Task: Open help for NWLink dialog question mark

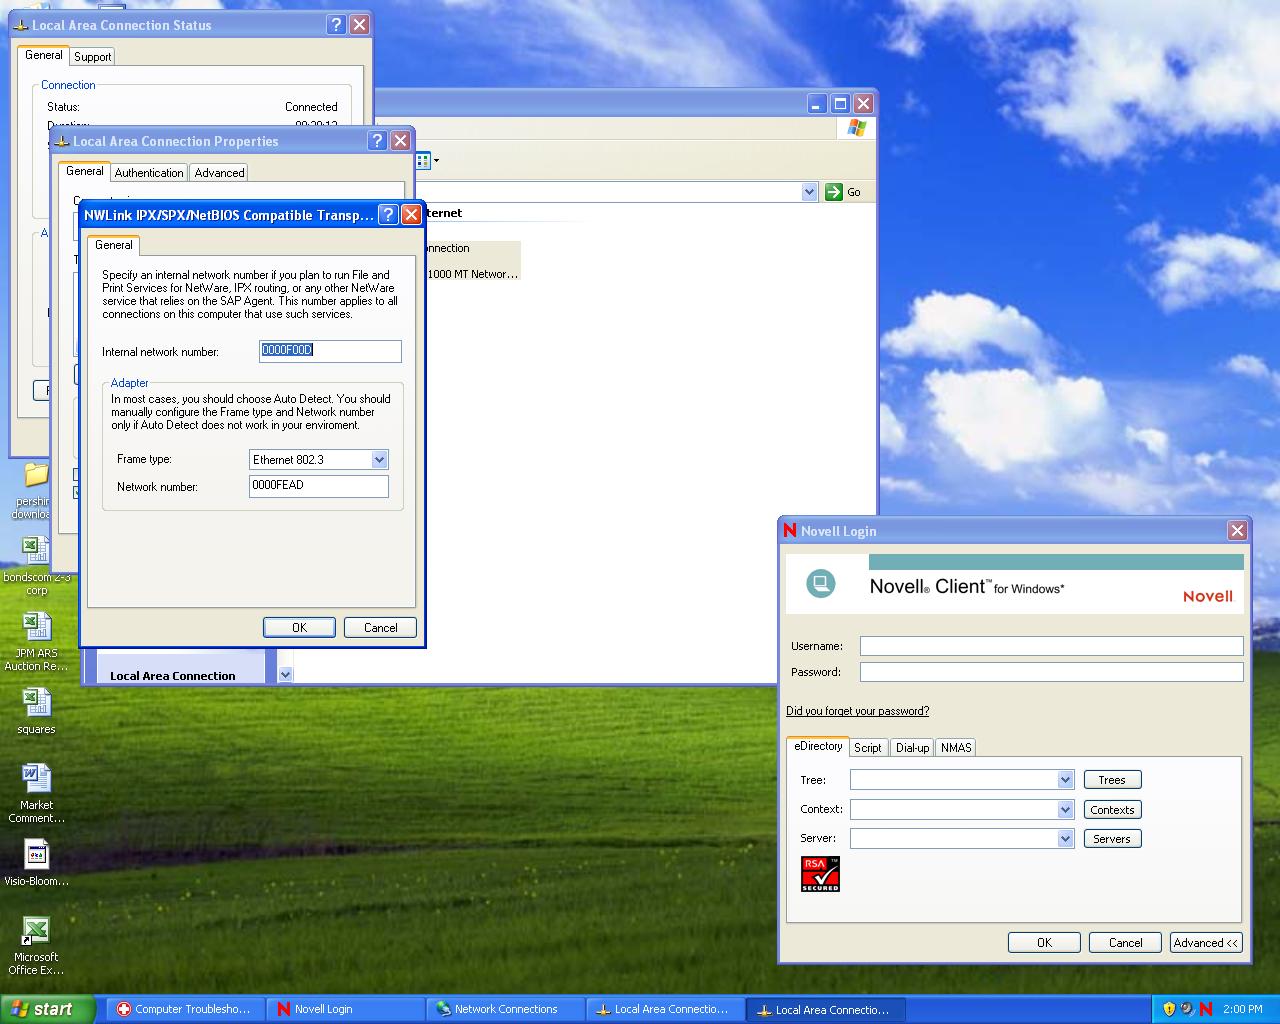Action: tap(388, 215)
